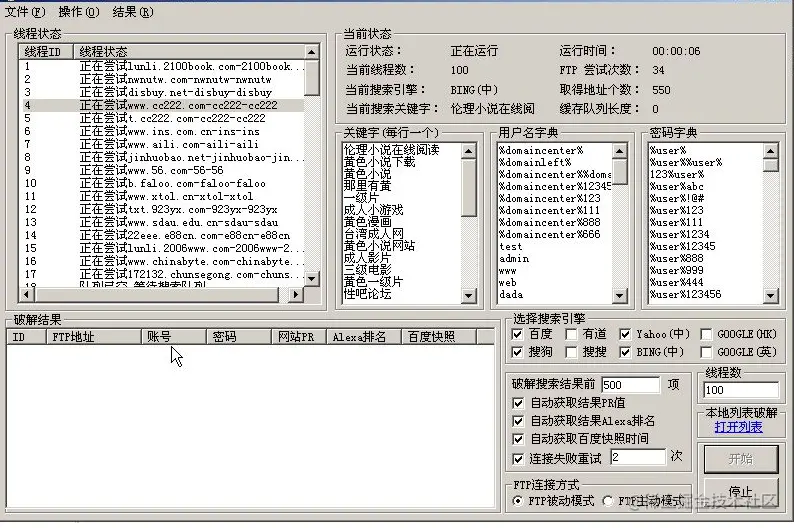Toggle 自动获取结果PR值 checkbox
The height and width of the screenshot is (528, 794).
[518, 403]
